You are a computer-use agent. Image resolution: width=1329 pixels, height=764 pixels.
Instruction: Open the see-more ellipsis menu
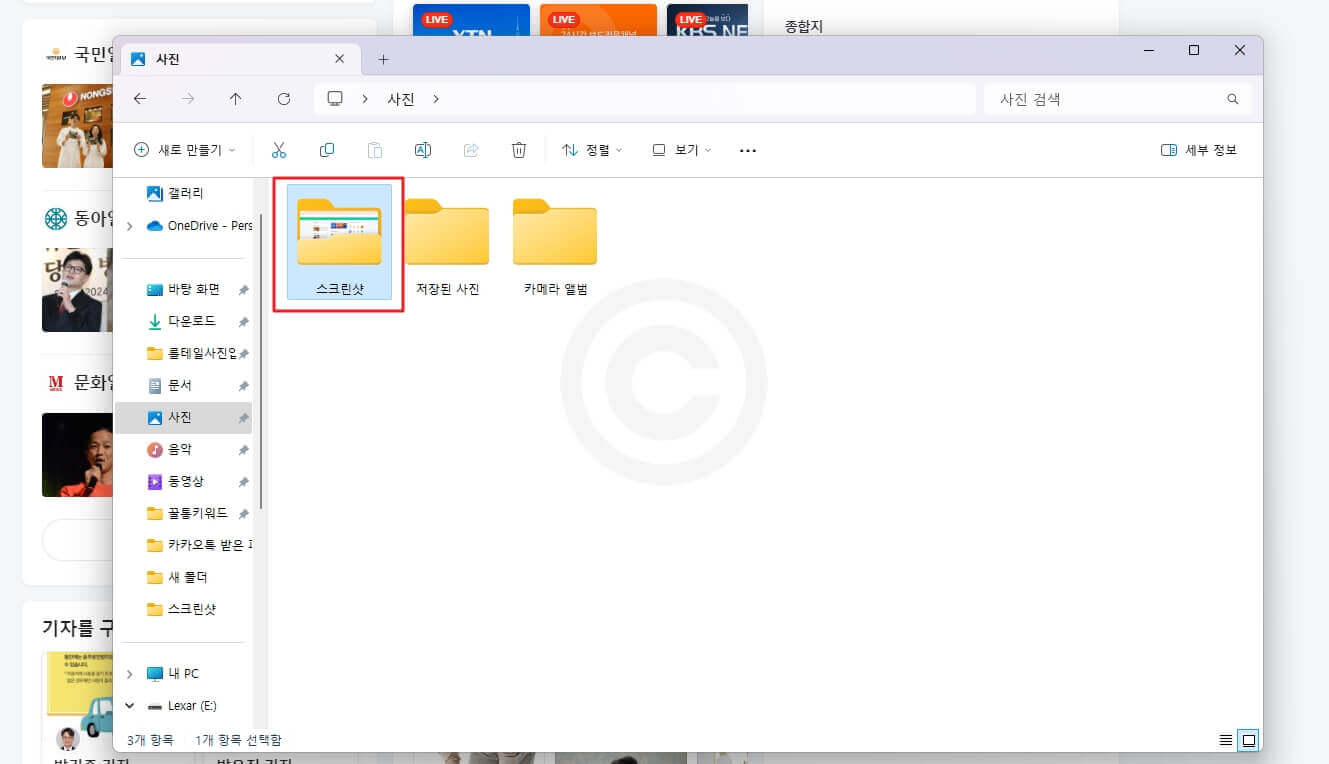tap(747, 150)
